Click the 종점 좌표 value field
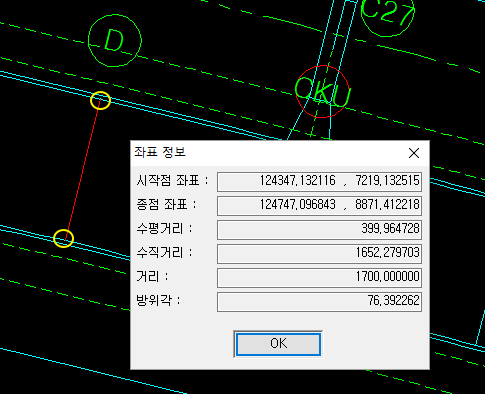Viewport: 485px width, 394px height. [x=319, y=206]
